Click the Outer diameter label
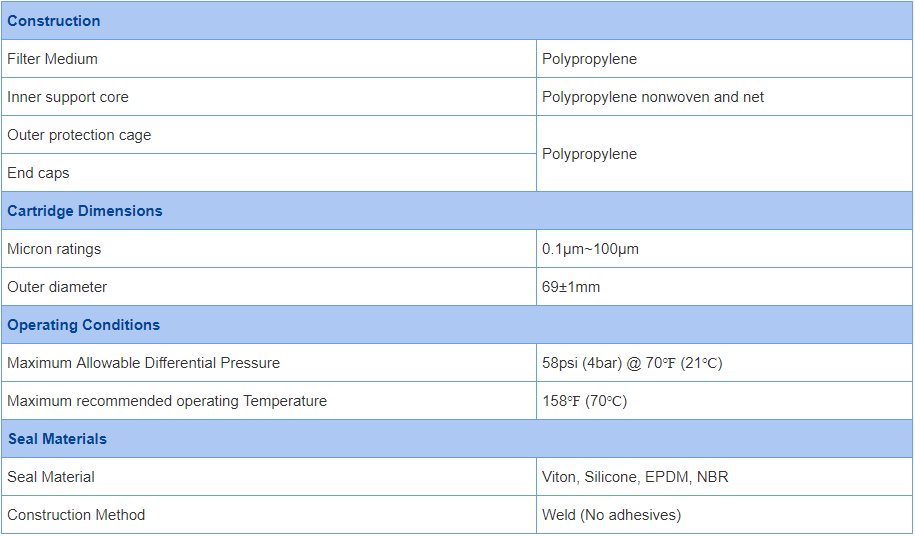The width and height of the screenshot is (915, 536). (x=57, y=287)
